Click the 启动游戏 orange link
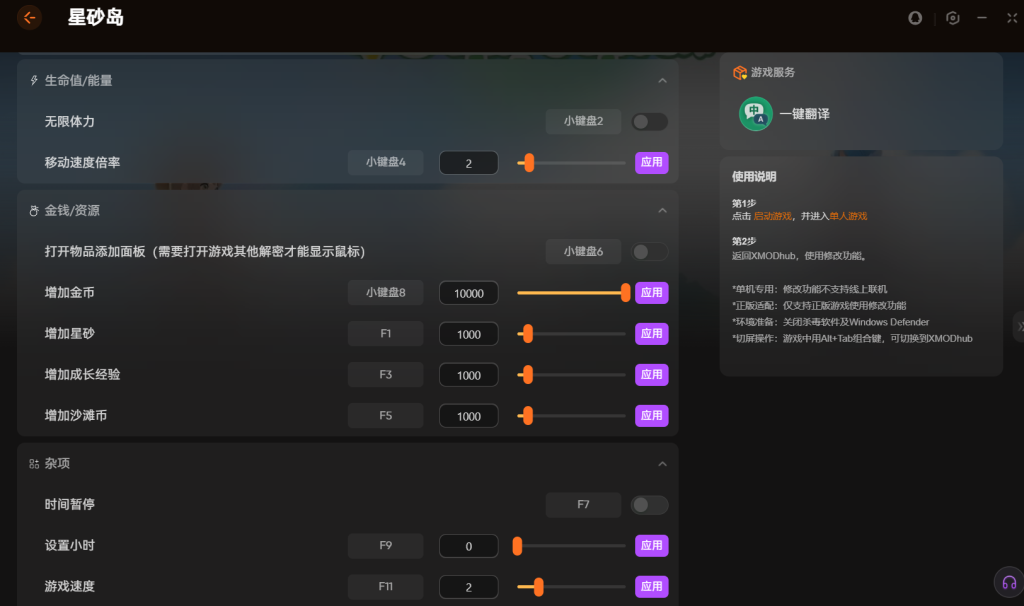Image resolution: width=1024 pixels, height=606 pixels. click(x=770, y=216)
